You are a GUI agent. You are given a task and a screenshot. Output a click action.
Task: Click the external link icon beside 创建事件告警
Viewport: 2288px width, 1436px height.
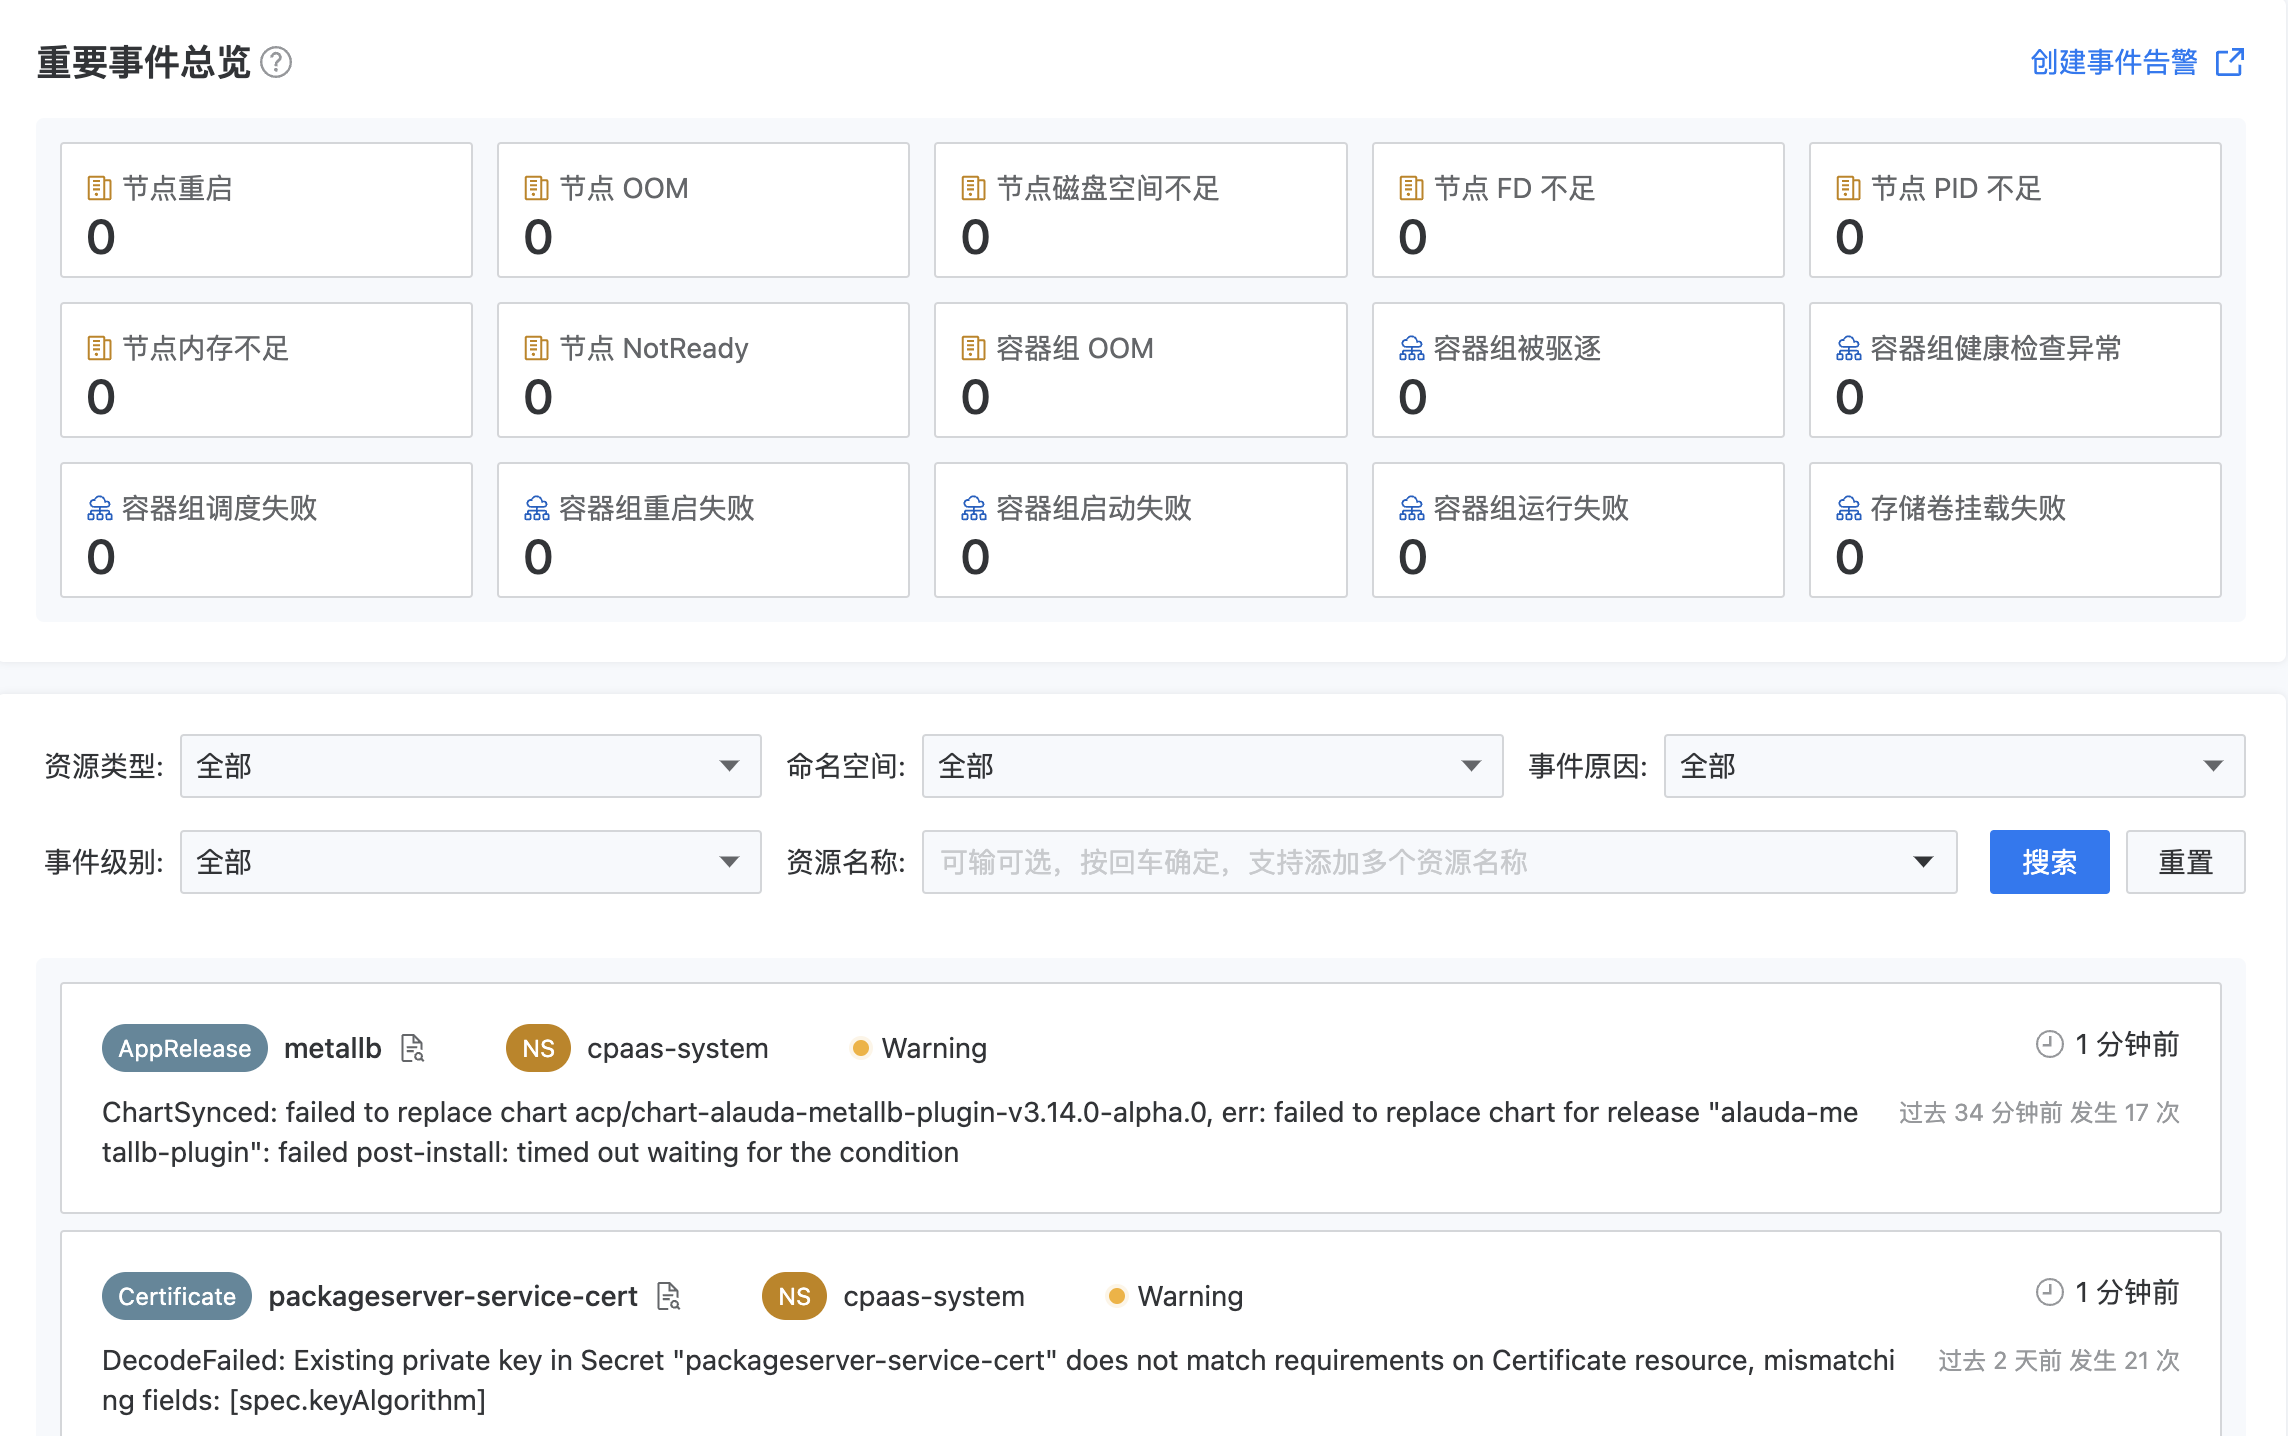click(2229, 63)
